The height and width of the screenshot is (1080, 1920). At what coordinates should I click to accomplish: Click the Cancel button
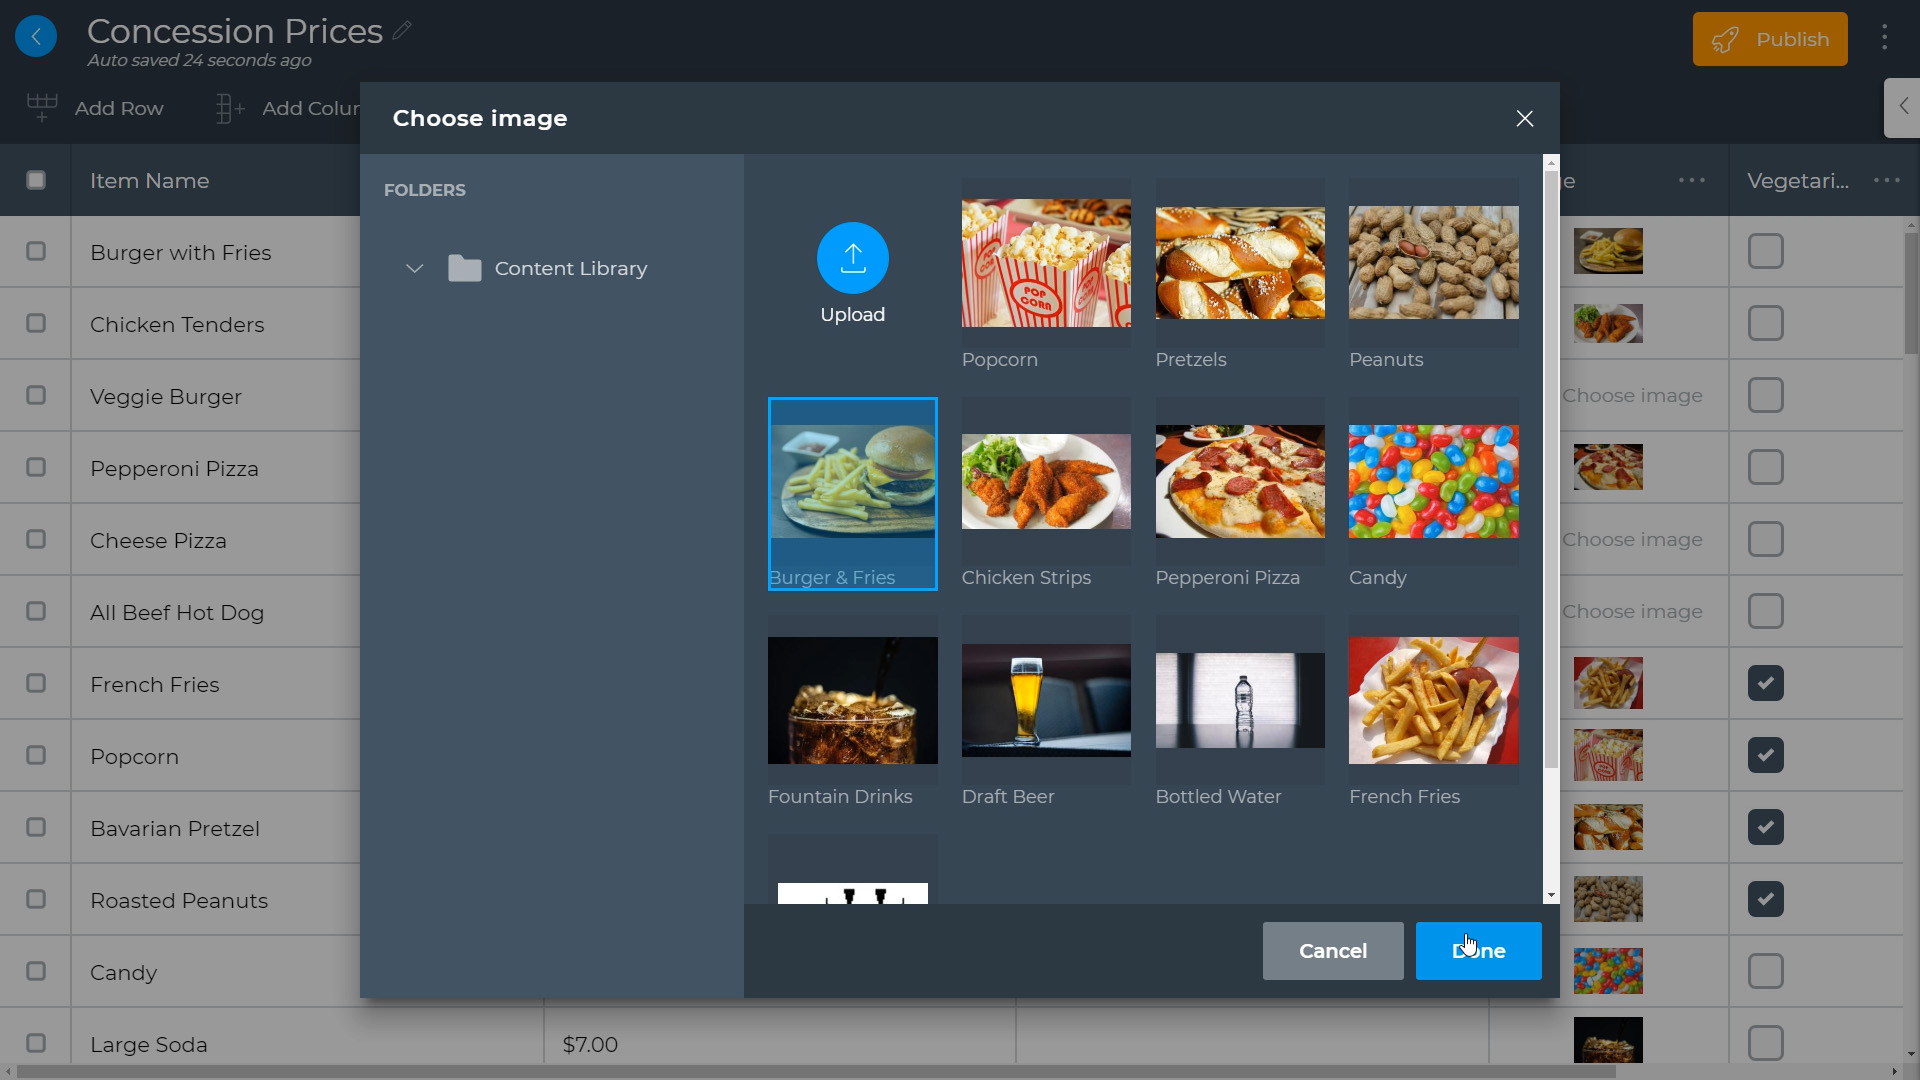pyautogui.click(x=1332, y=951)
